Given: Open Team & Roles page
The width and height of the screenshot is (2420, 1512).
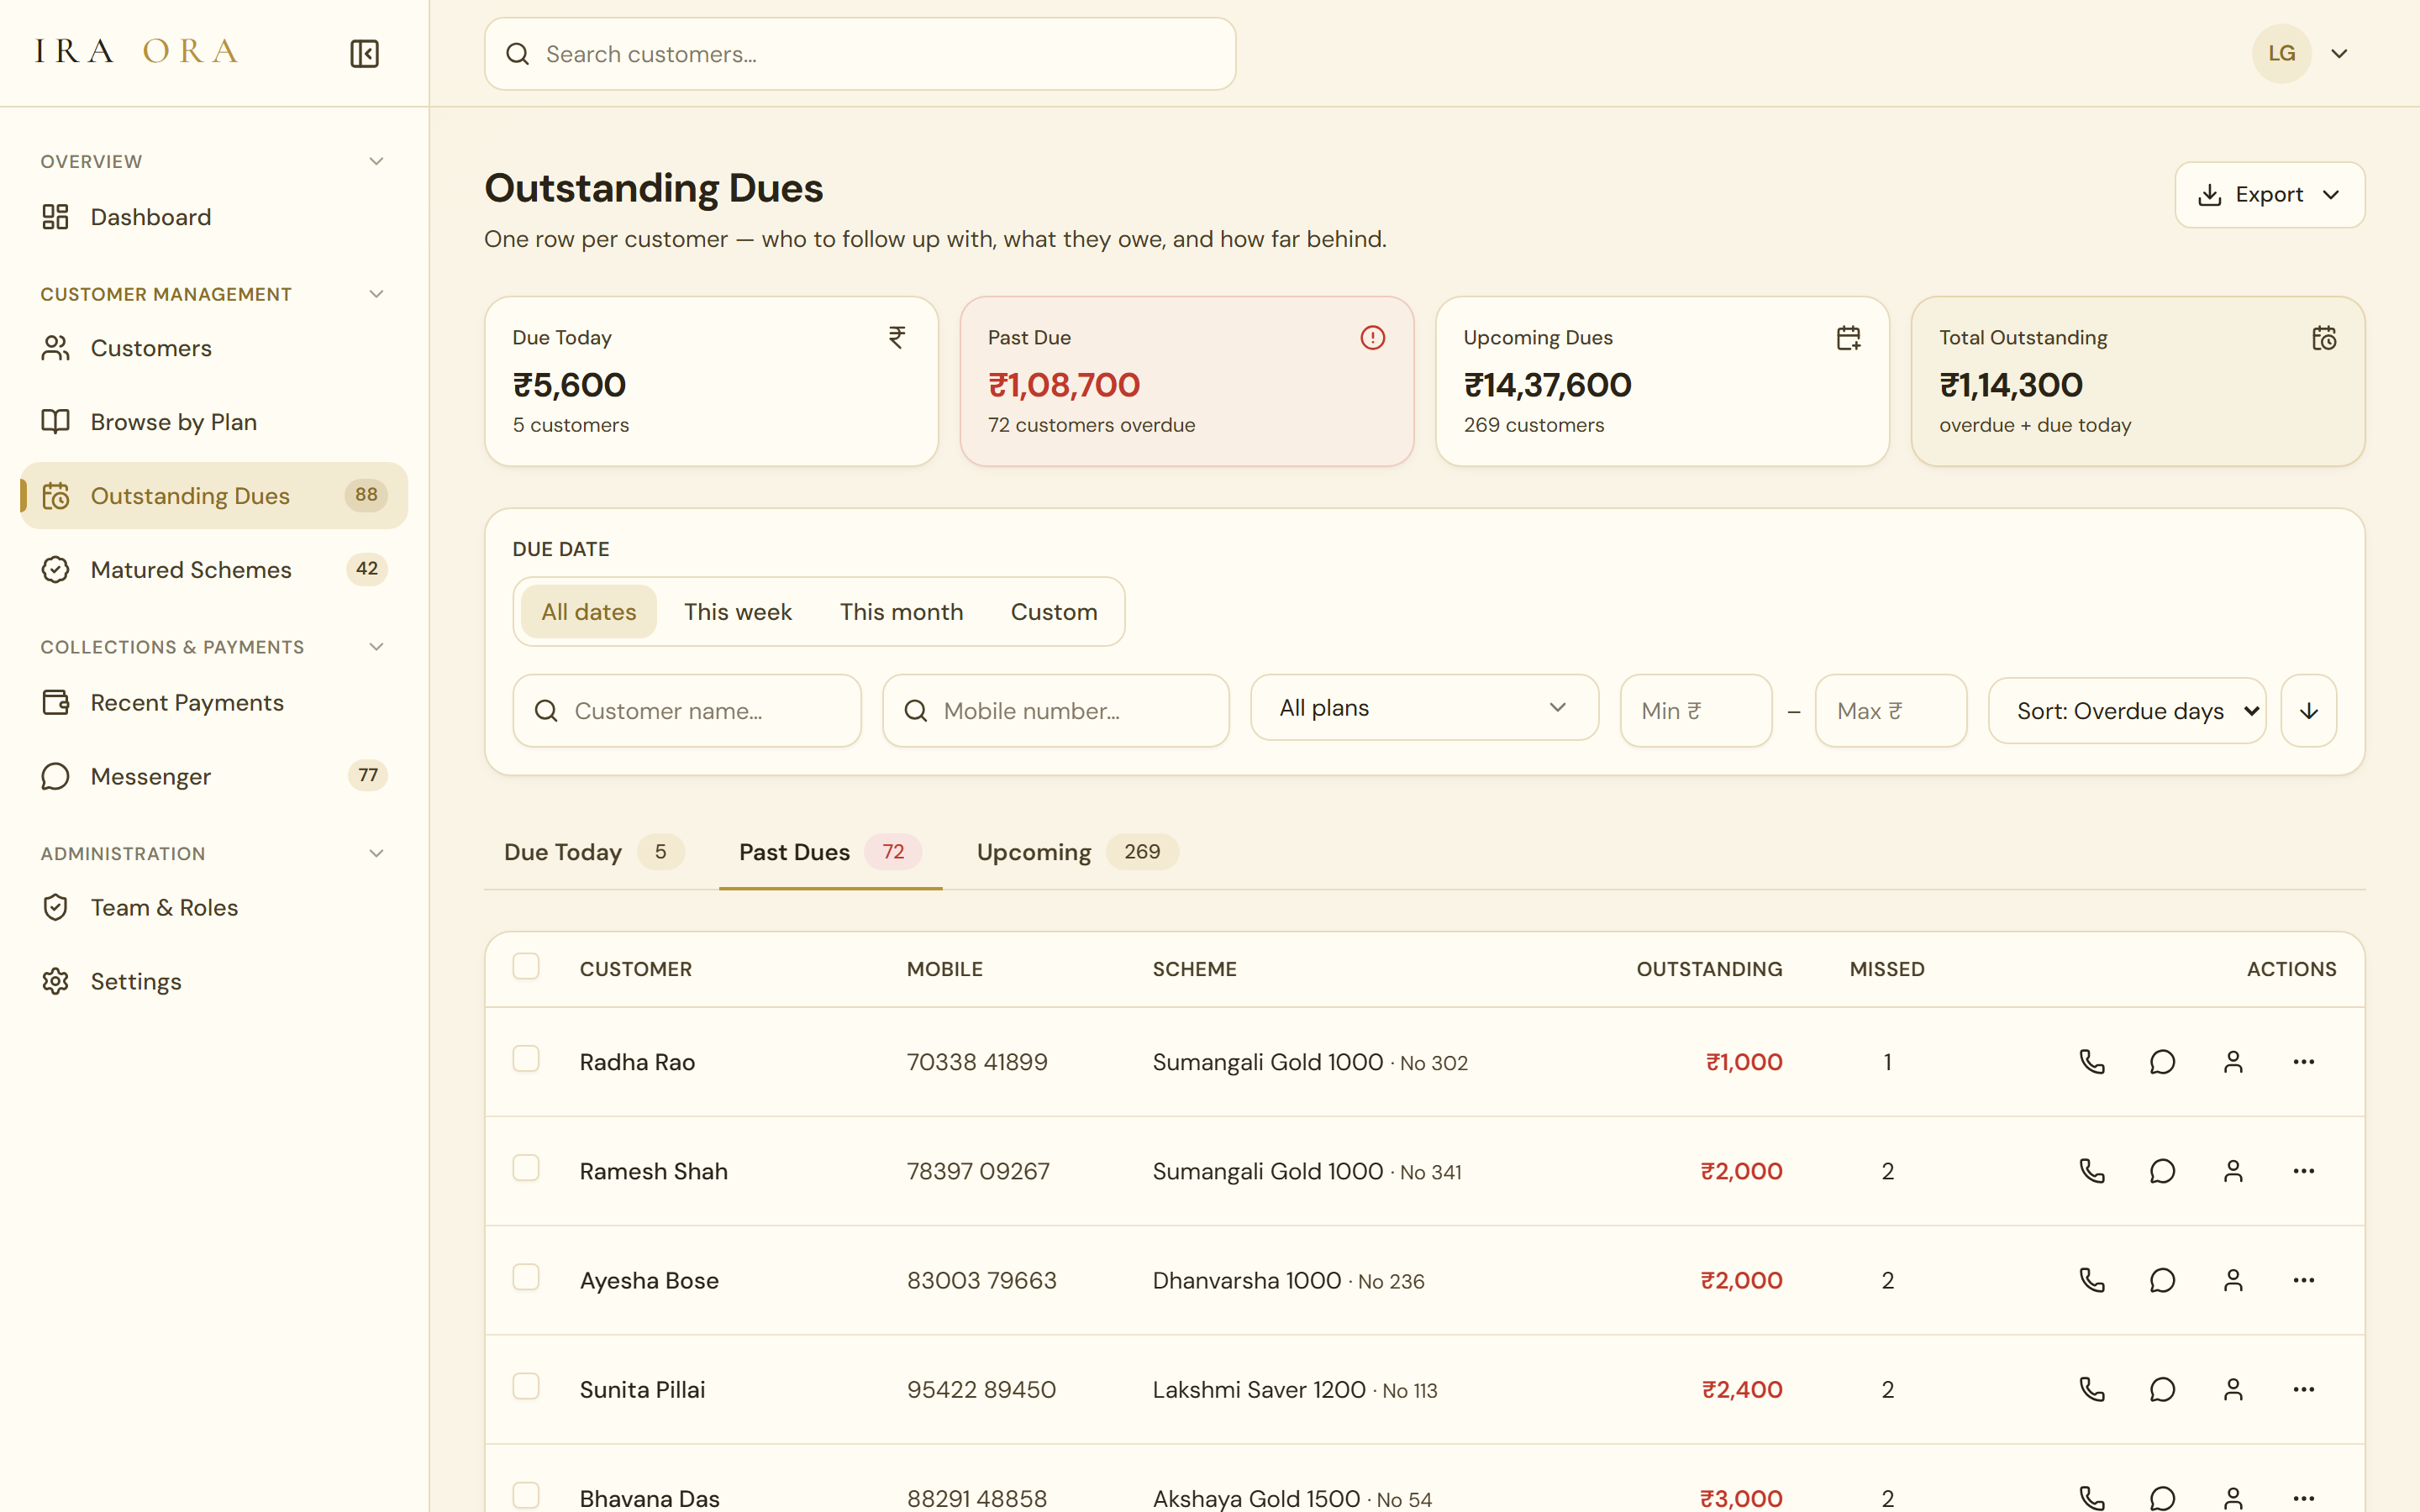Looking at the screenshot, I should [214, 907].
